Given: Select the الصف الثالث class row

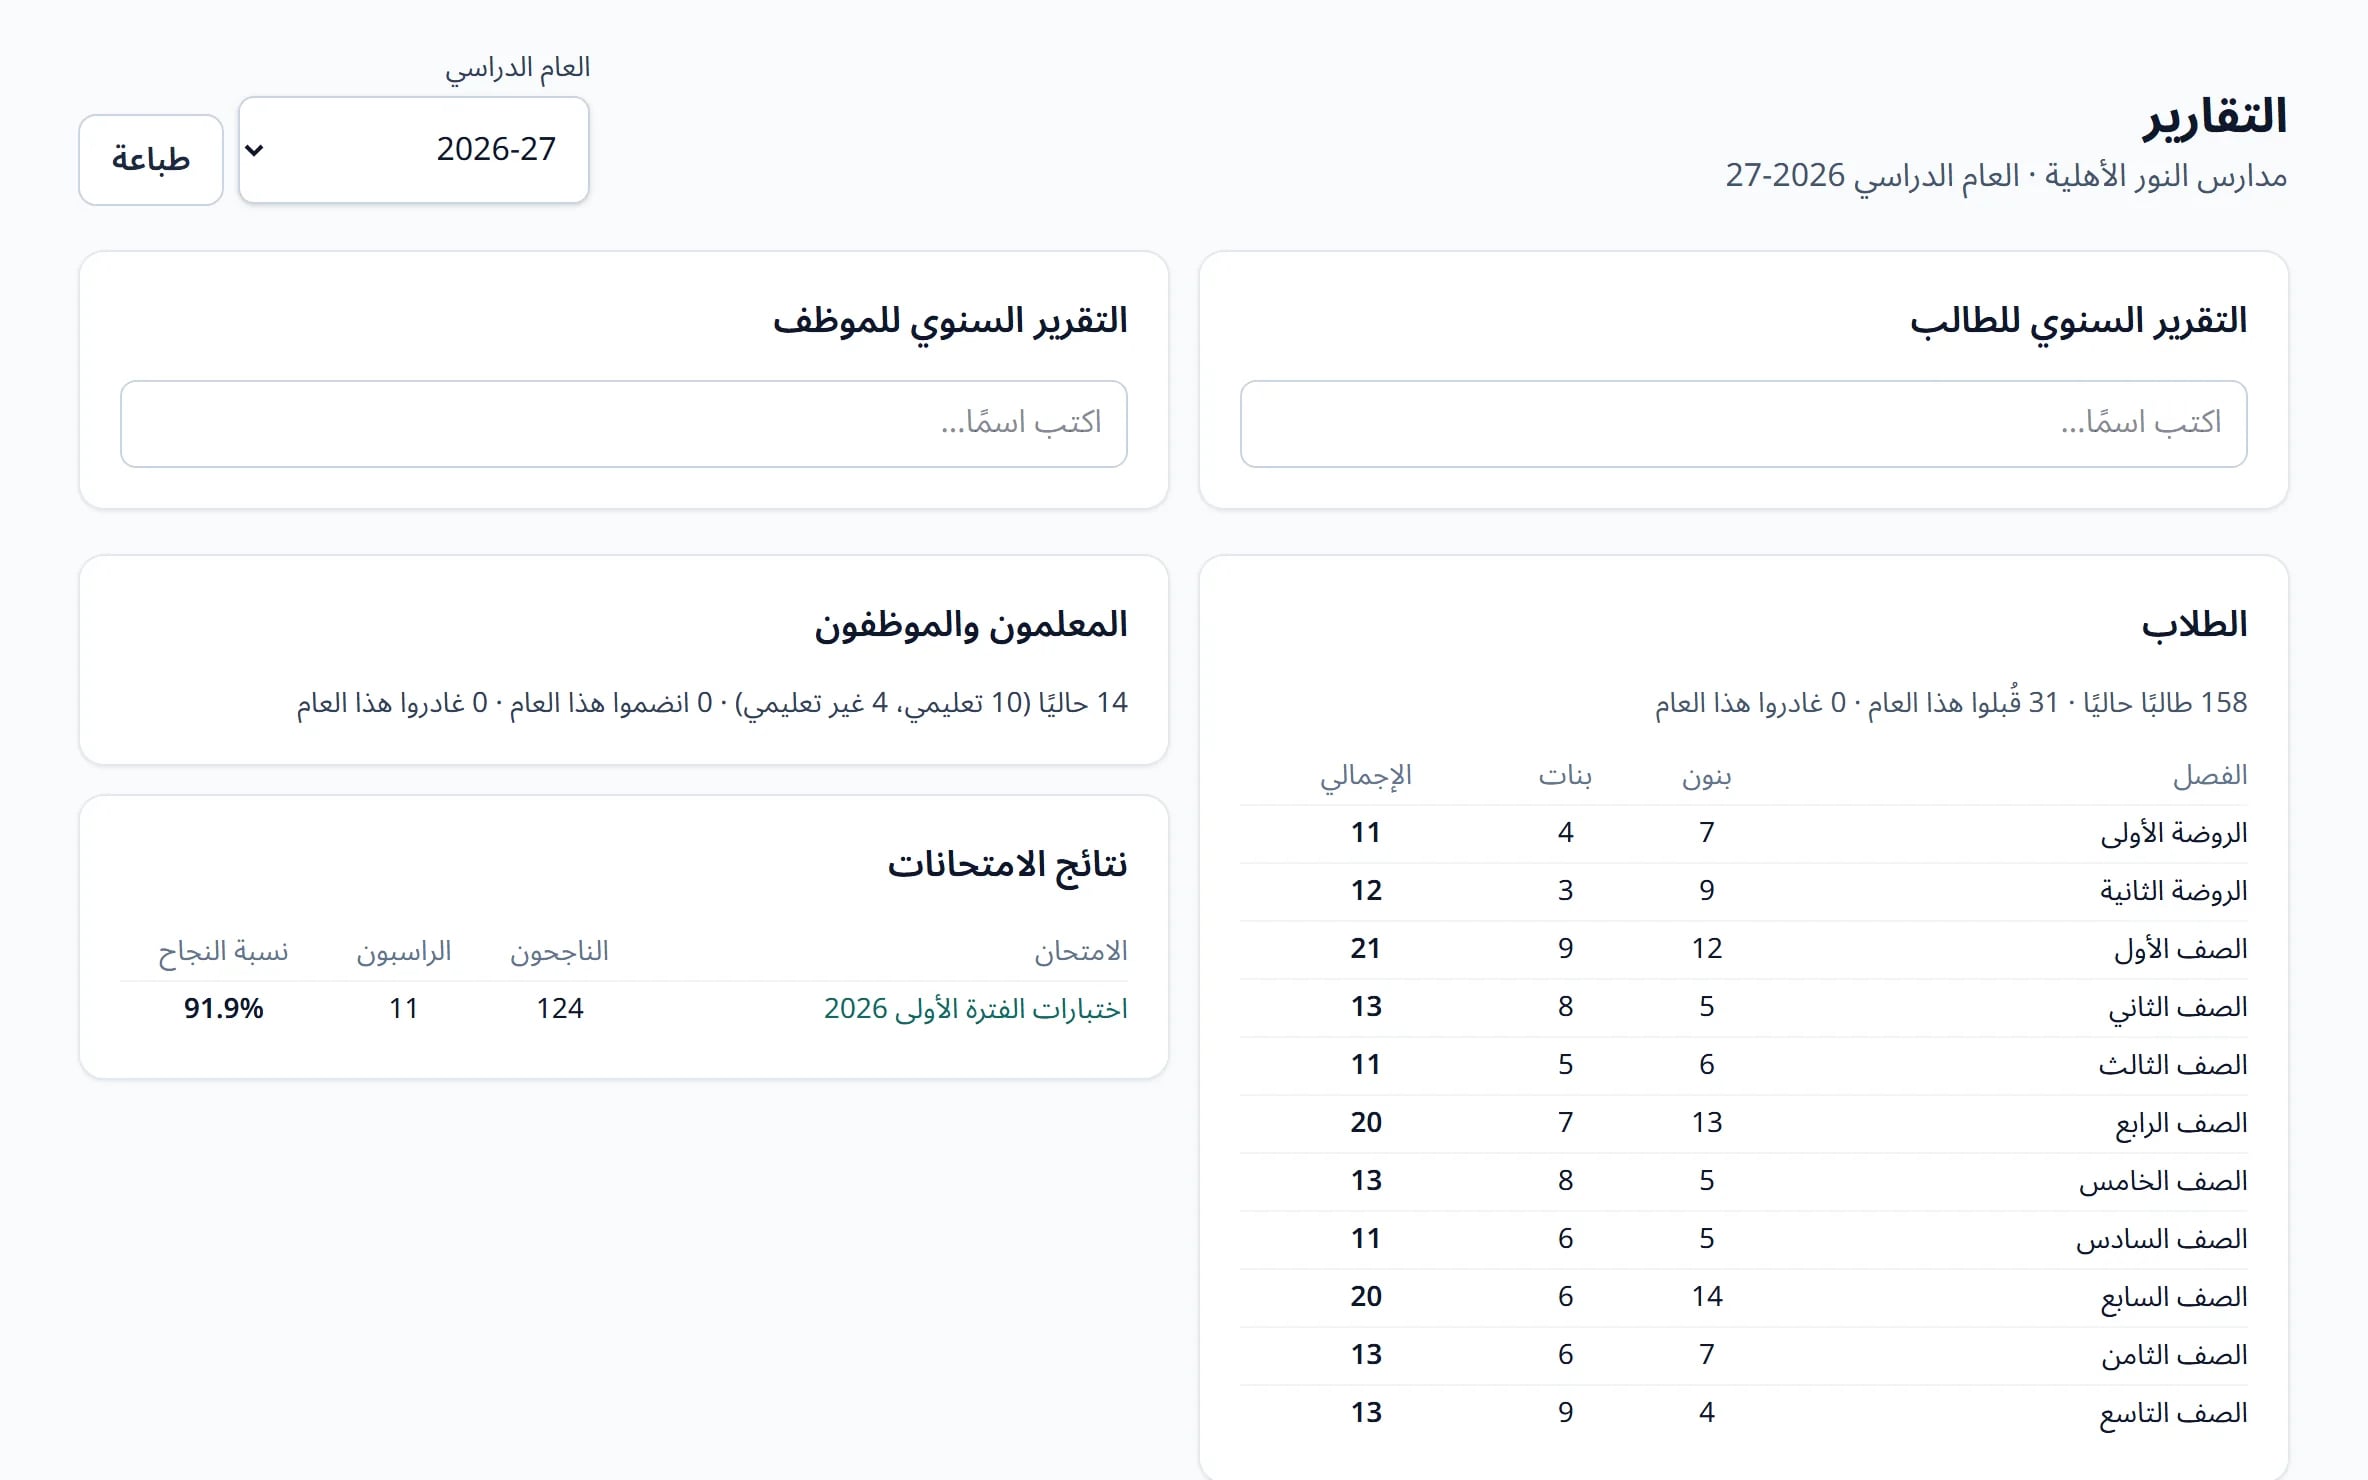Looking at the screenshot, I should click(x=1743, y=1065).
